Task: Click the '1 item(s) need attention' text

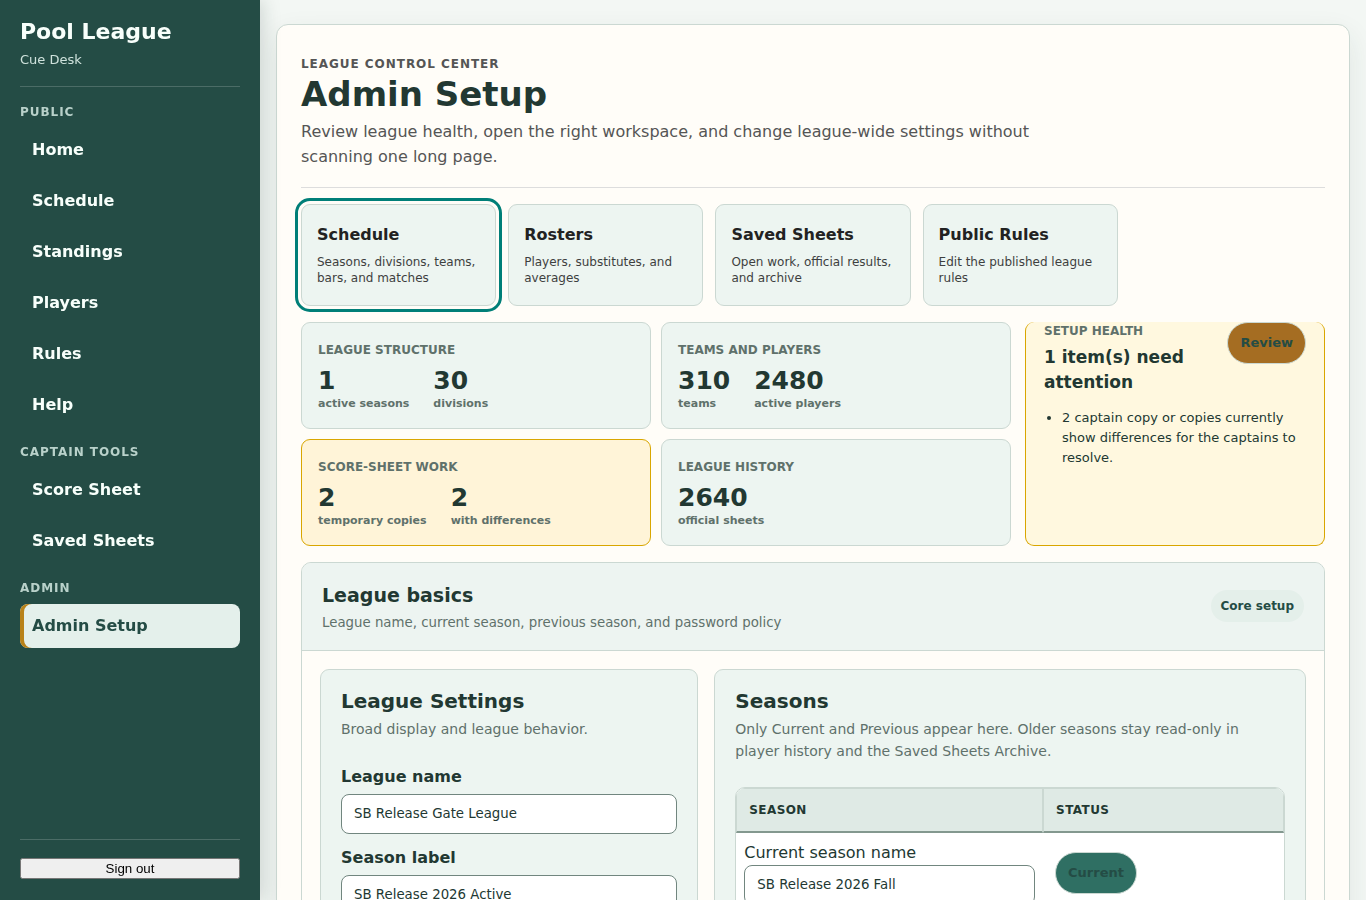Action: click(1114, 369)
